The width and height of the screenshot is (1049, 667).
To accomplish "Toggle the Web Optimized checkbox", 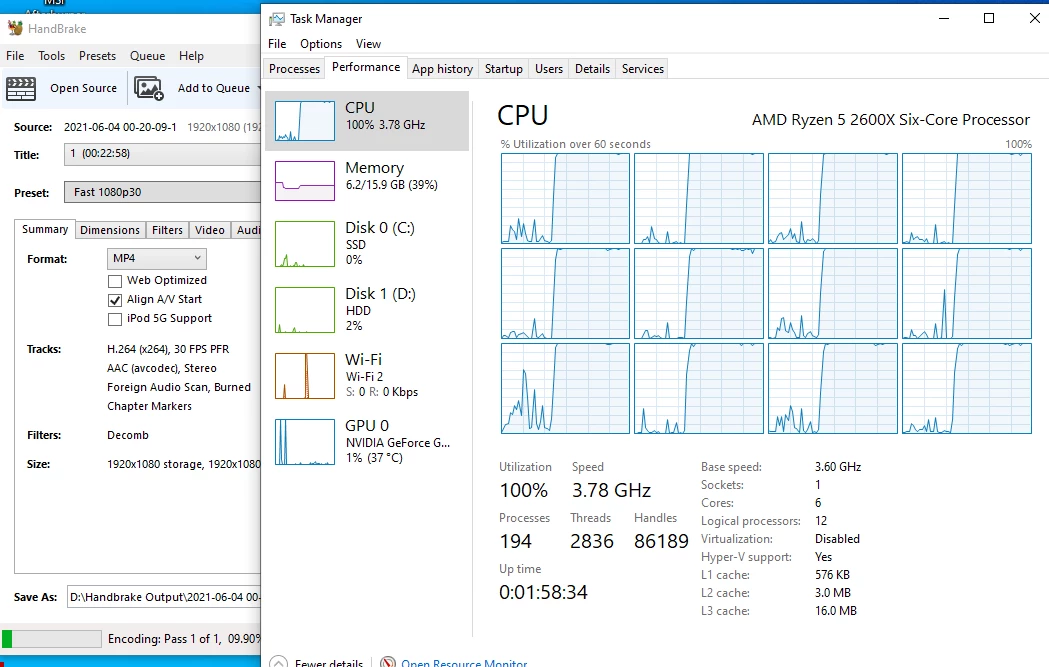I will click(115, 281).
